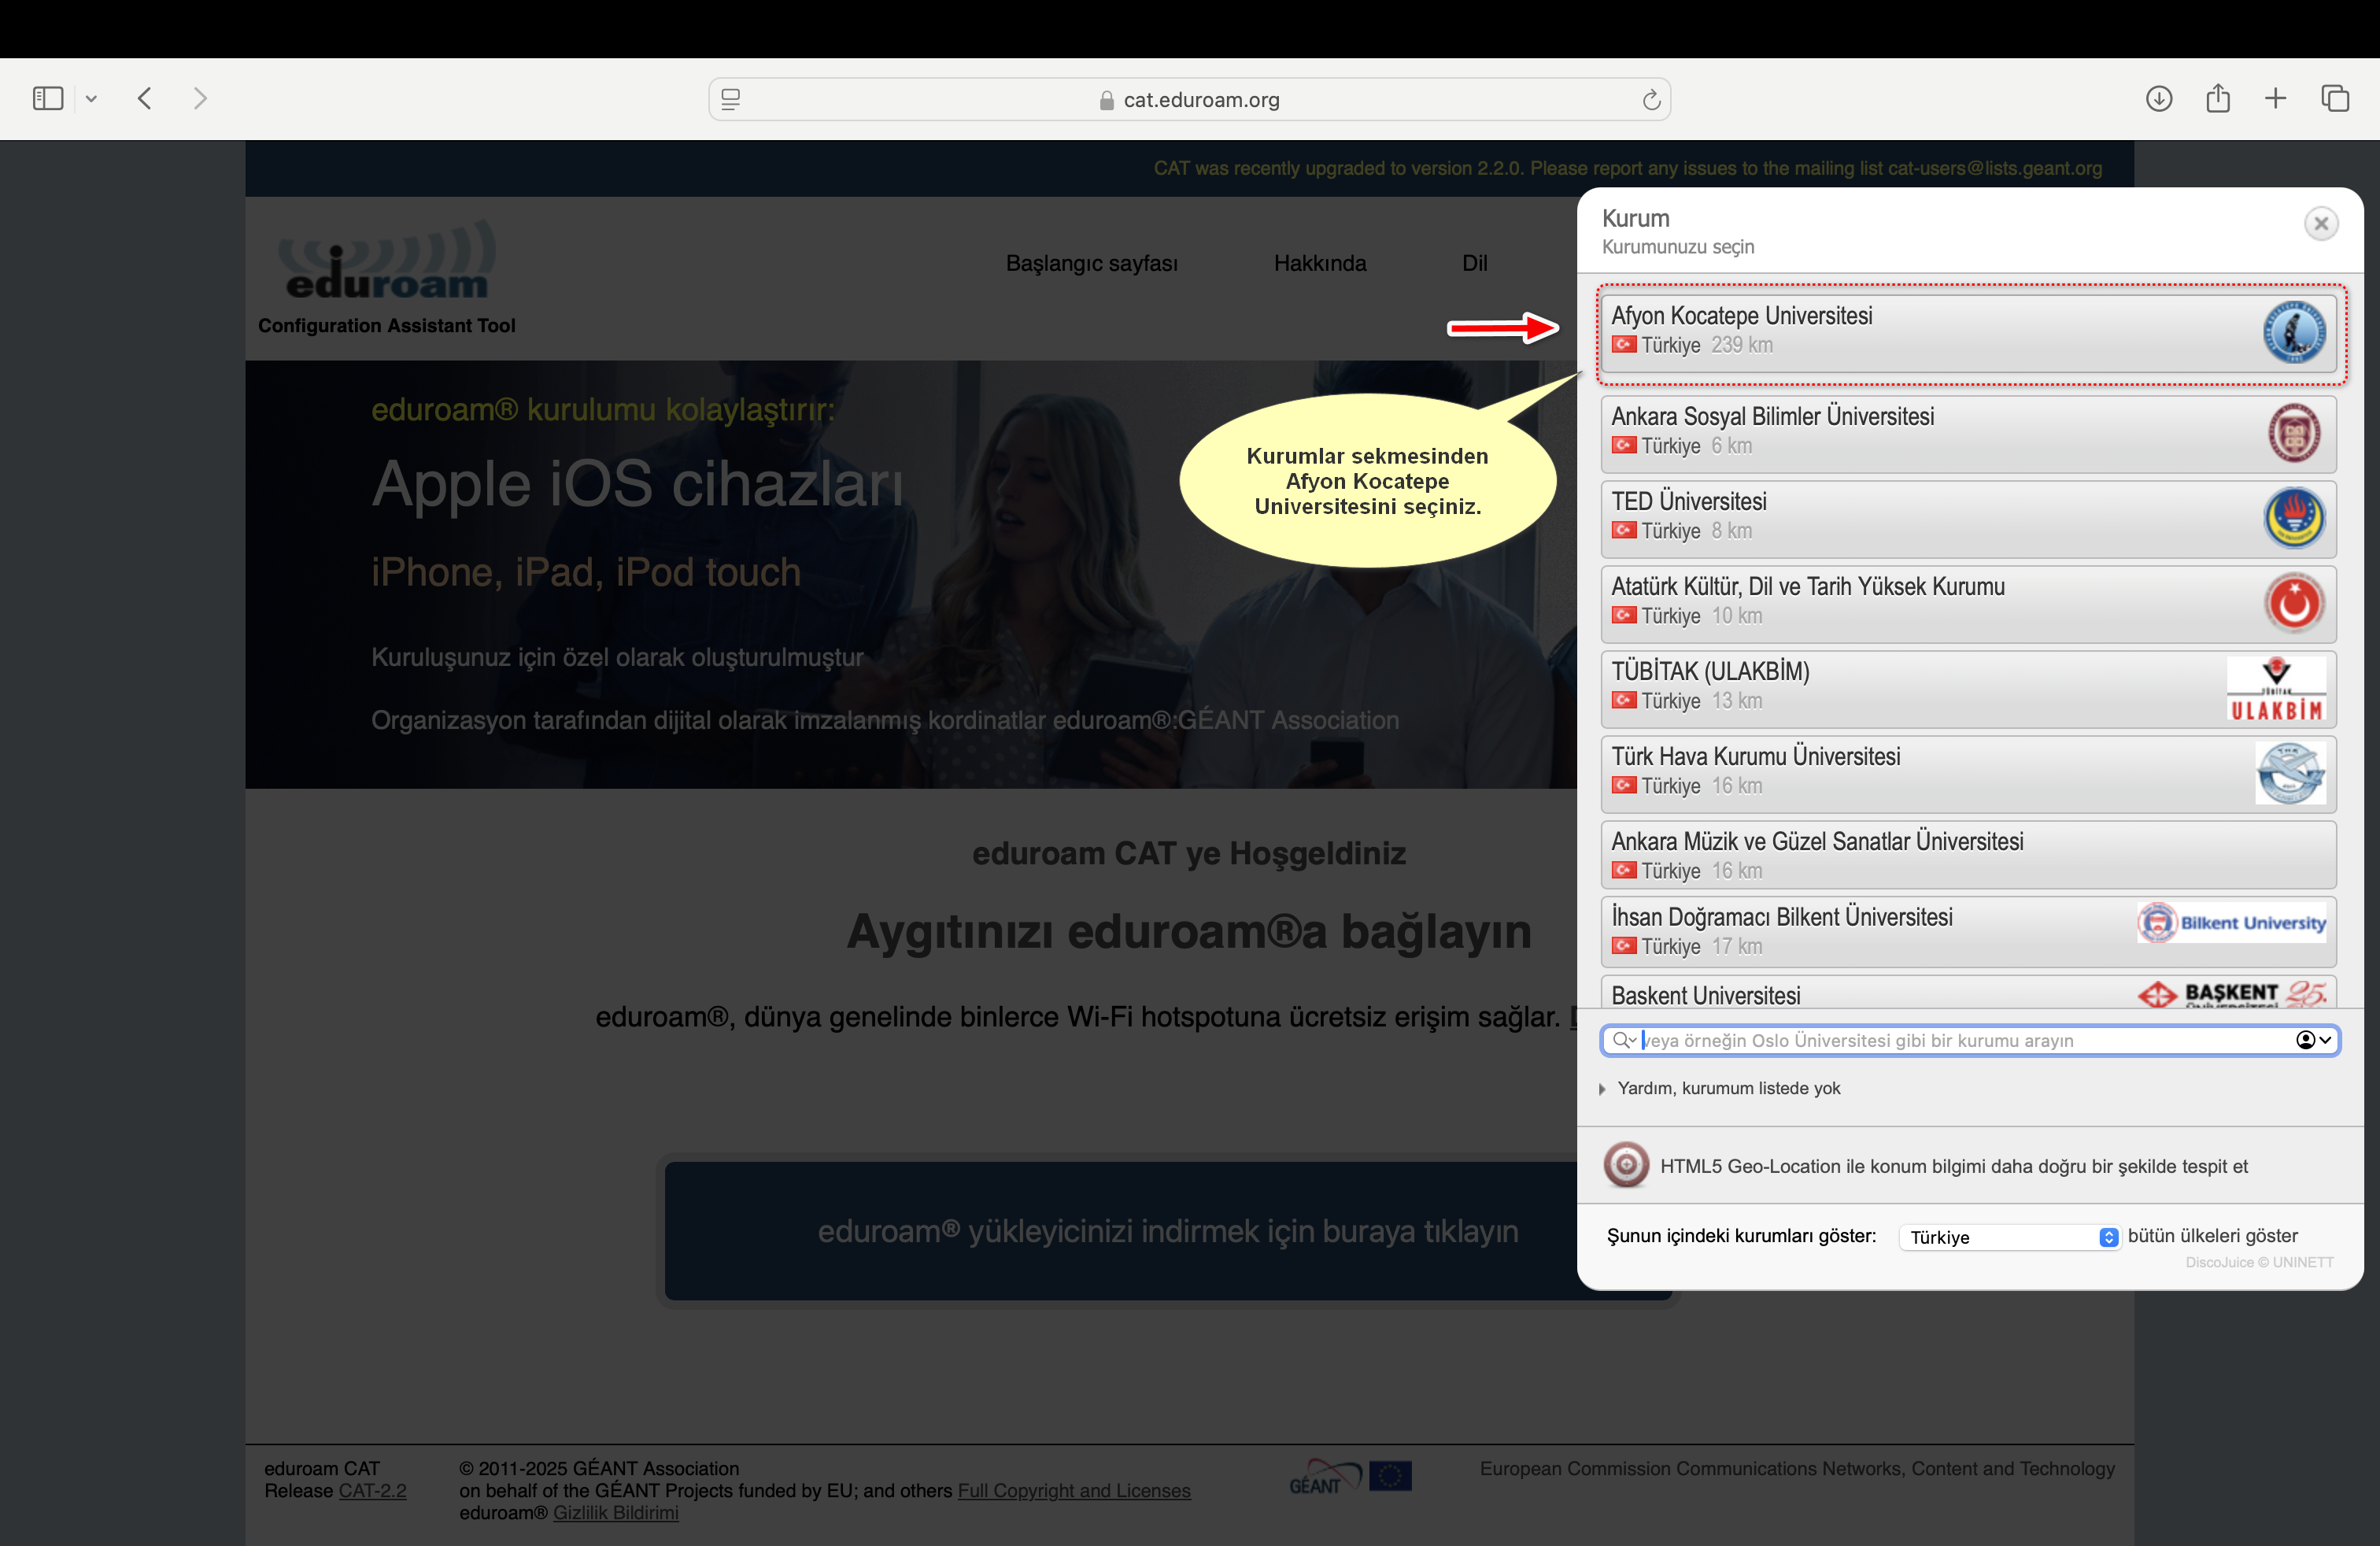Click the 'Apple iOS cihazları' banner heading
This screenshot has height=1546, width=2380.
pos(637,485)
